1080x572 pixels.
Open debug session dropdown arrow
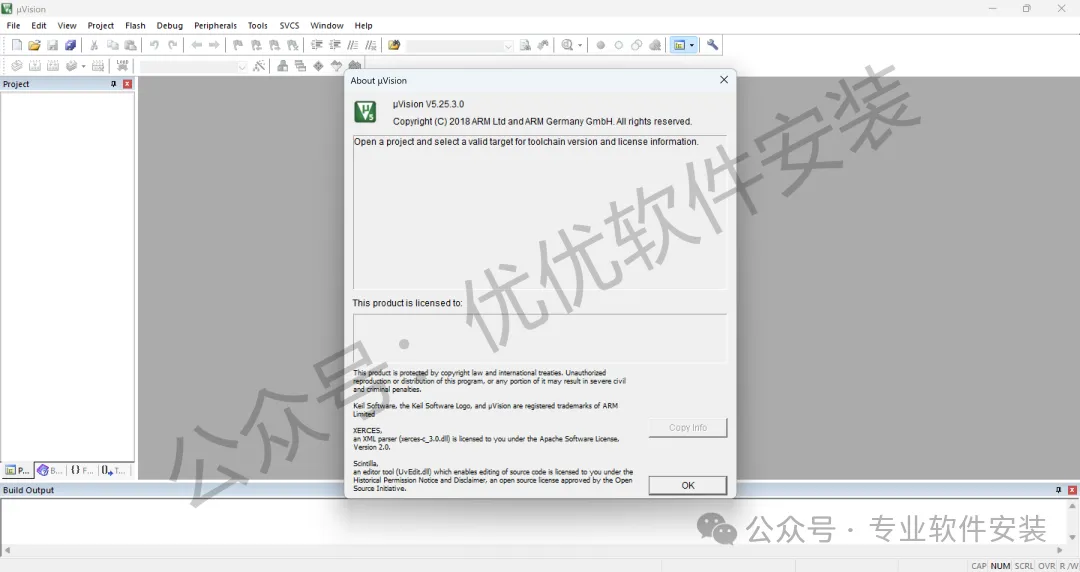click(x=580, y=45)
